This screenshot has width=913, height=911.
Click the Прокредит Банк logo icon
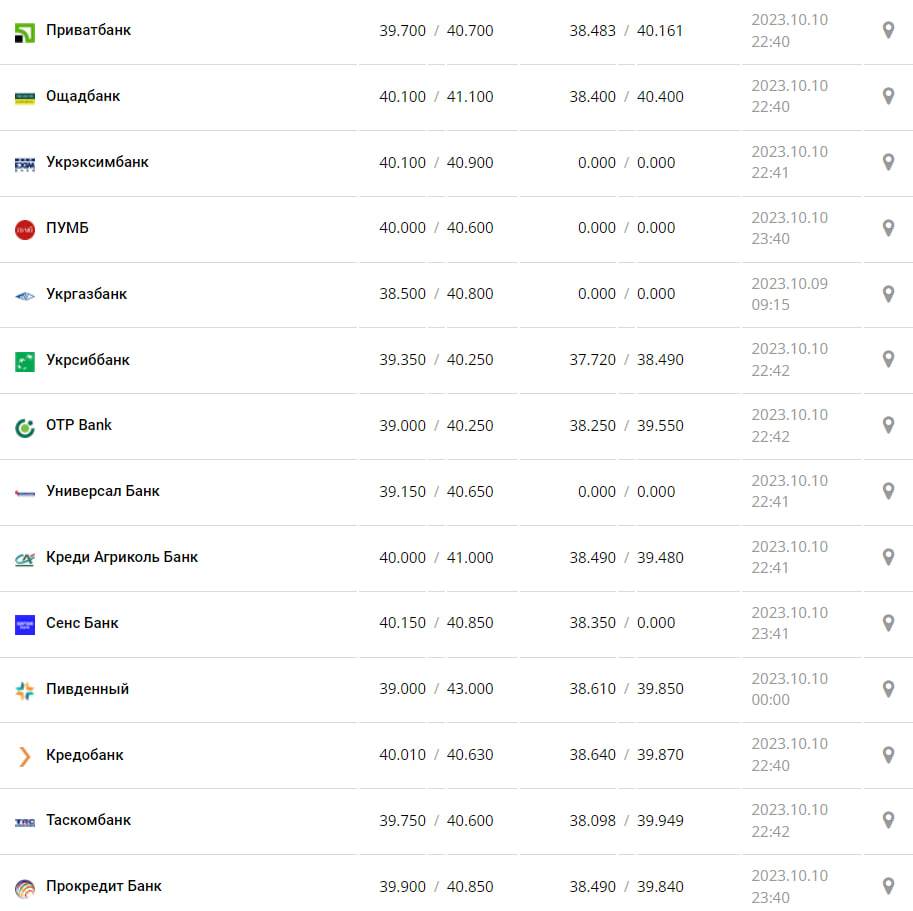point(25,888)
